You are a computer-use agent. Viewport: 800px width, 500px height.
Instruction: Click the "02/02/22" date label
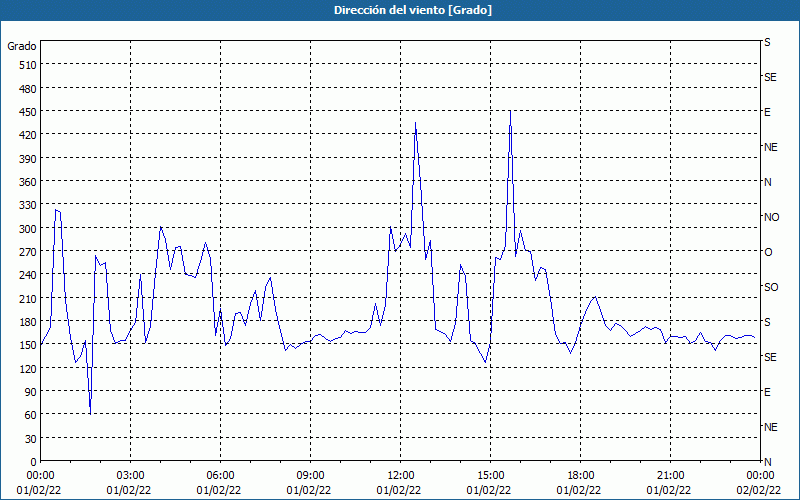pos(759,490)
